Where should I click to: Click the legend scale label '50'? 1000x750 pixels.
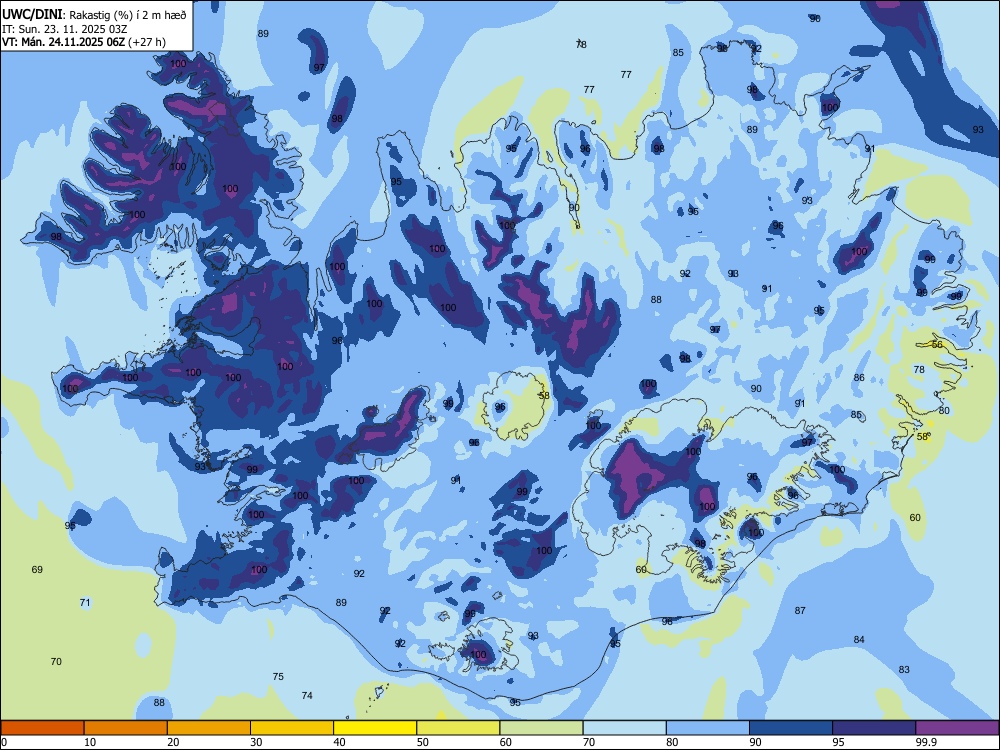[x=422, y=742]
